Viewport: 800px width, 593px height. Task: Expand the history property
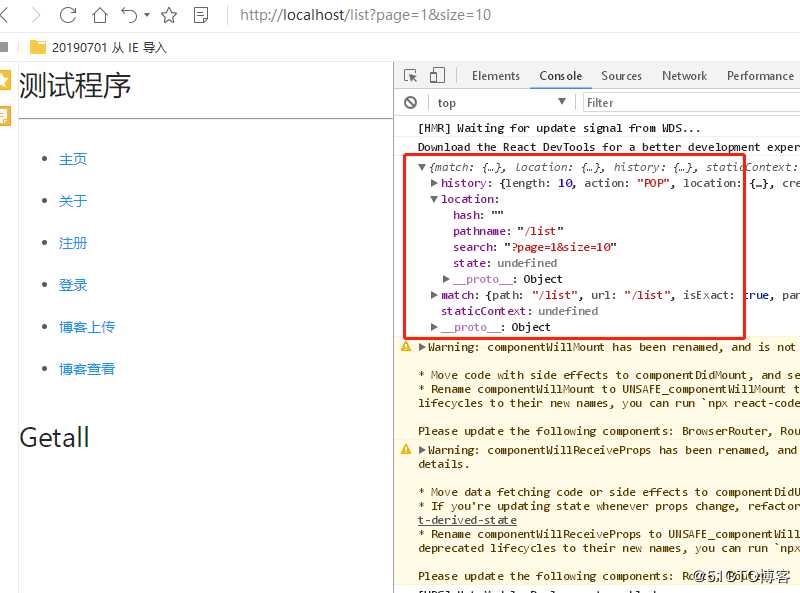[434, 183]
